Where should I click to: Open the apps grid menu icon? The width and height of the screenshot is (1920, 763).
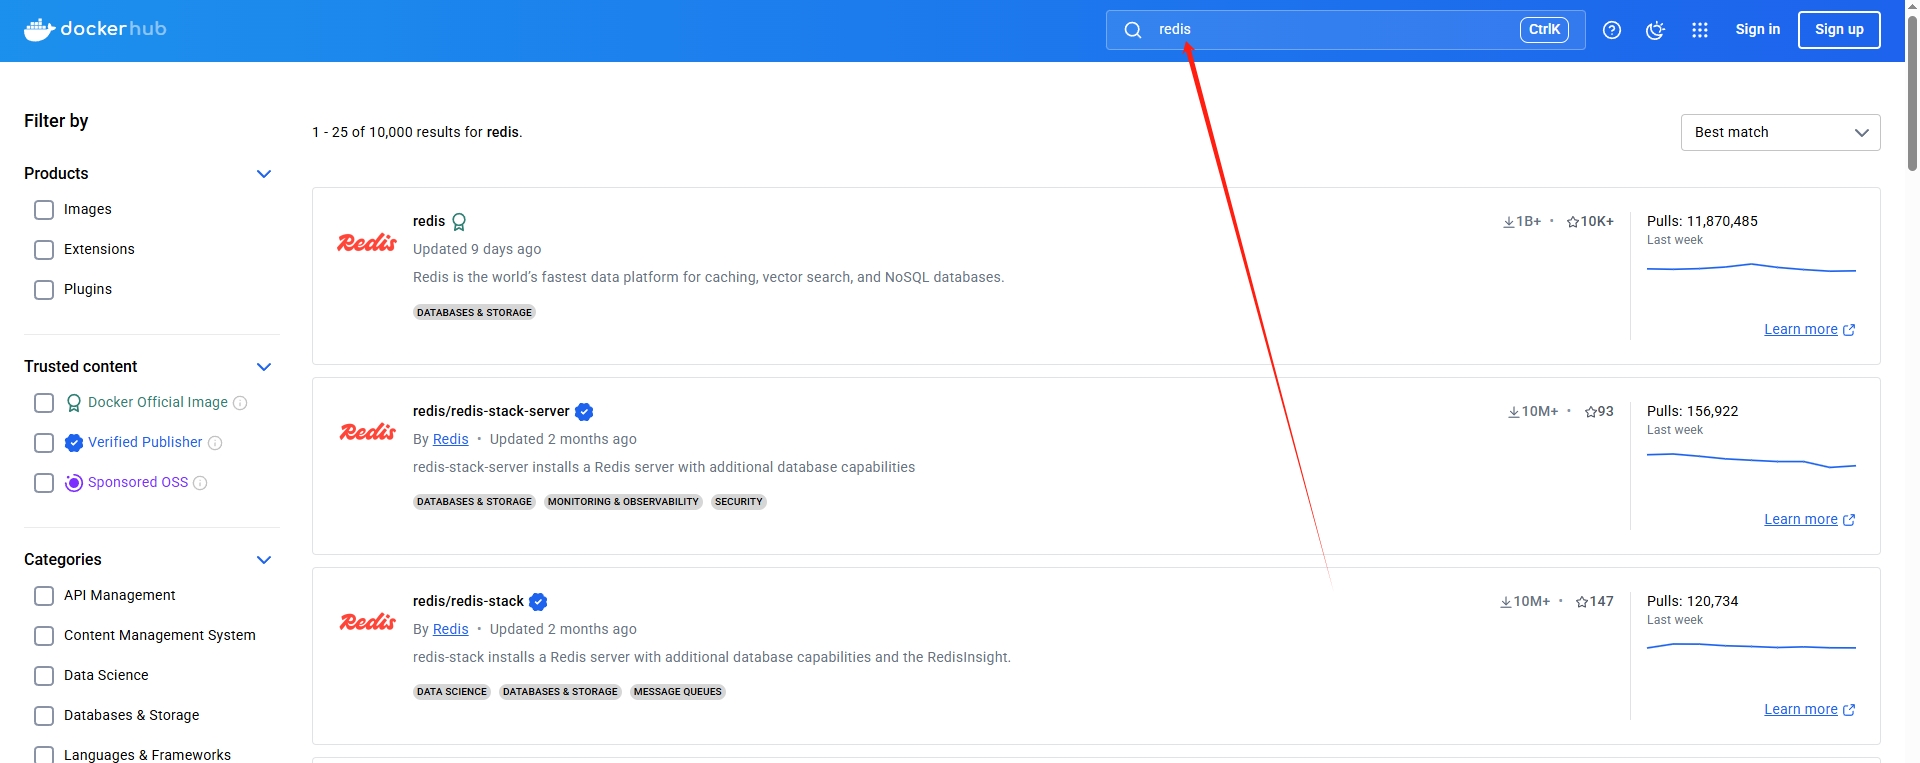coord(1700,30)
